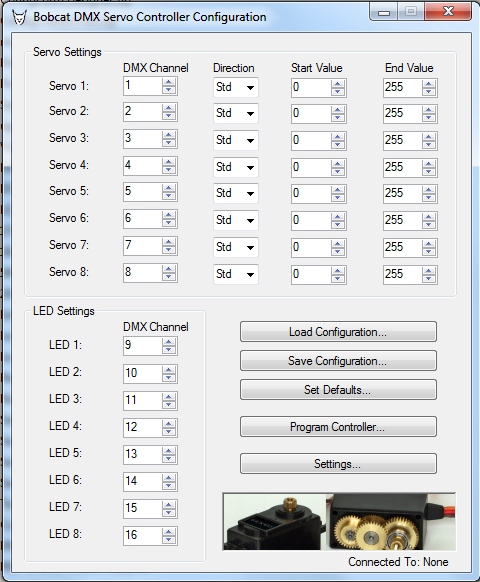Viewport: 480px width, 582px height.
Task: Click Program Controller button
Action: [x=338, y=427]
